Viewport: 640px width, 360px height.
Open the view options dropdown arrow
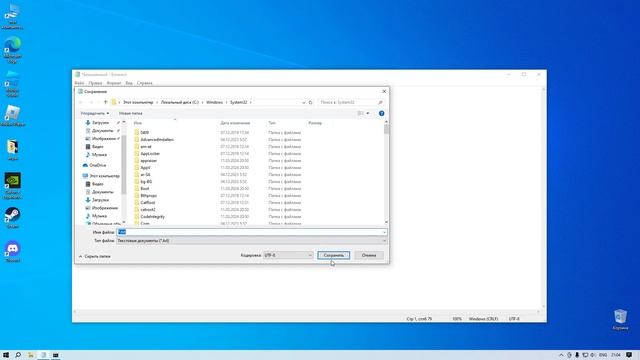(x=368, y=113)
